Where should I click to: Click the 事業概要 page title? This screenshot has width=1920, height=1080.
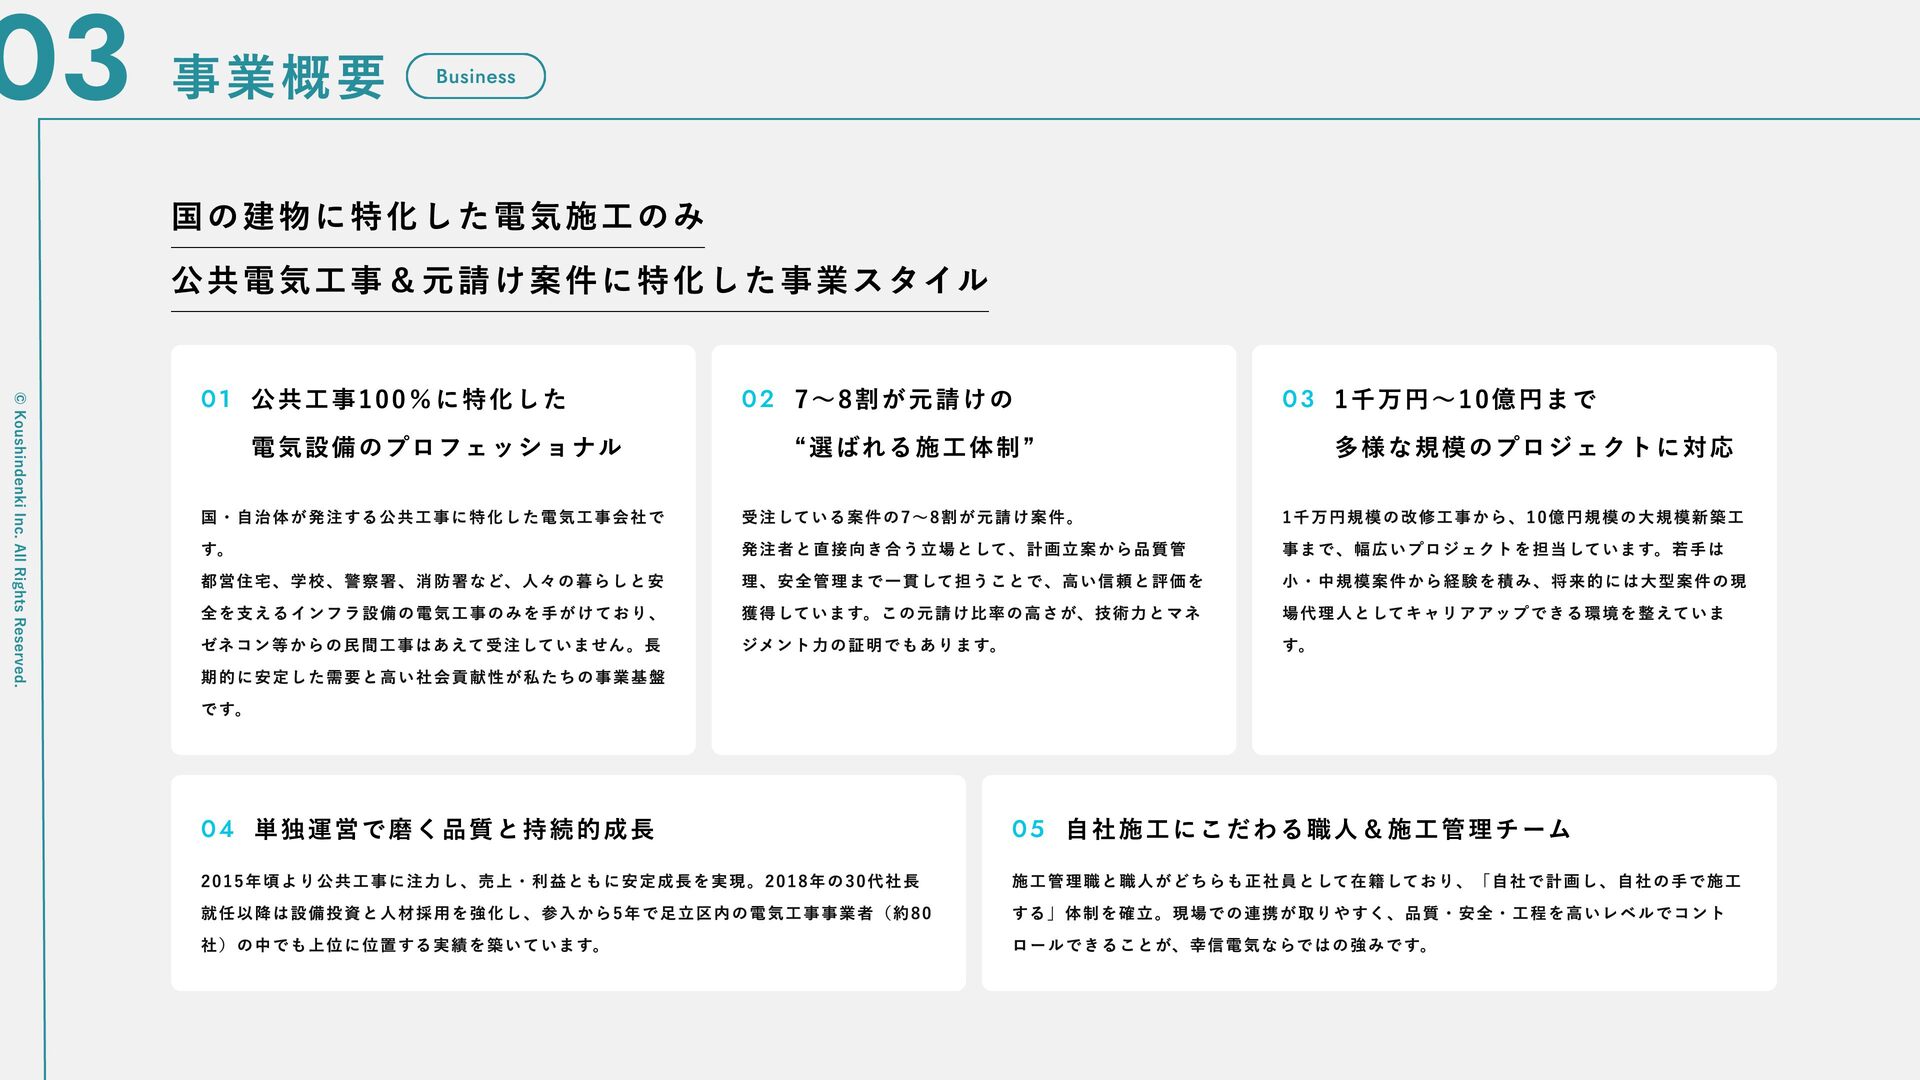pos(279,77)
